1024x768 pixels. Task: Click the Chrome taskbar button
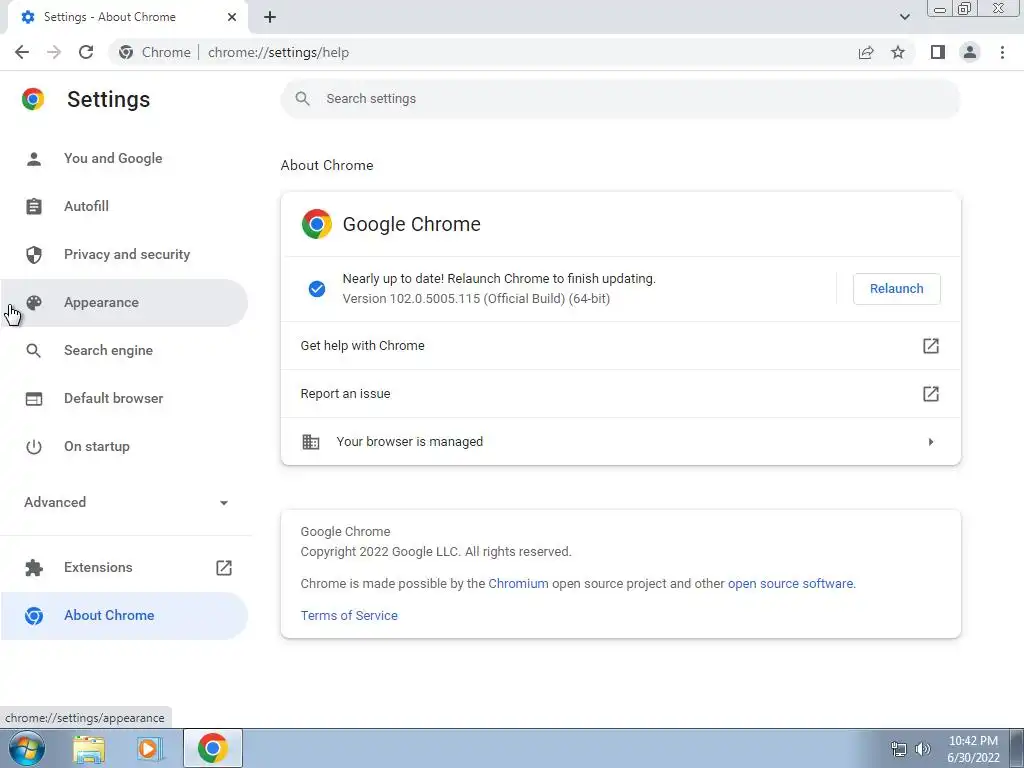tap(213, 748)
